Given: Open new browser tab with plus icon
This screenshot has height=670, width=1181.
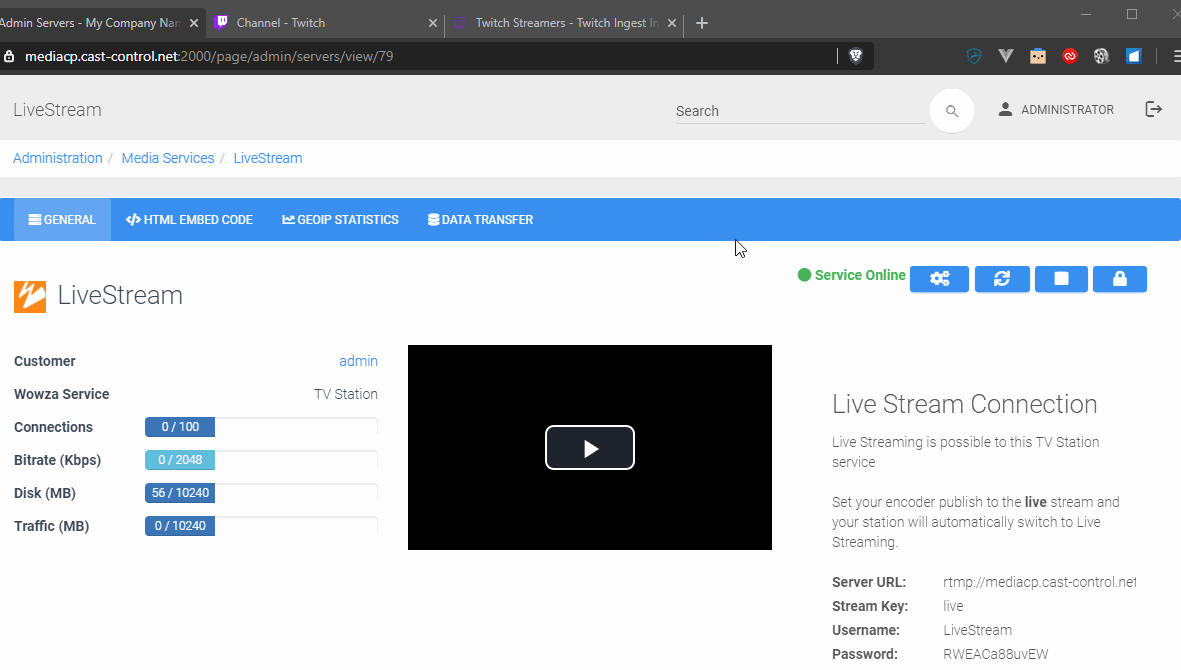Looking at the screenshot, I should pyautogui.click(x=702, y=23).
